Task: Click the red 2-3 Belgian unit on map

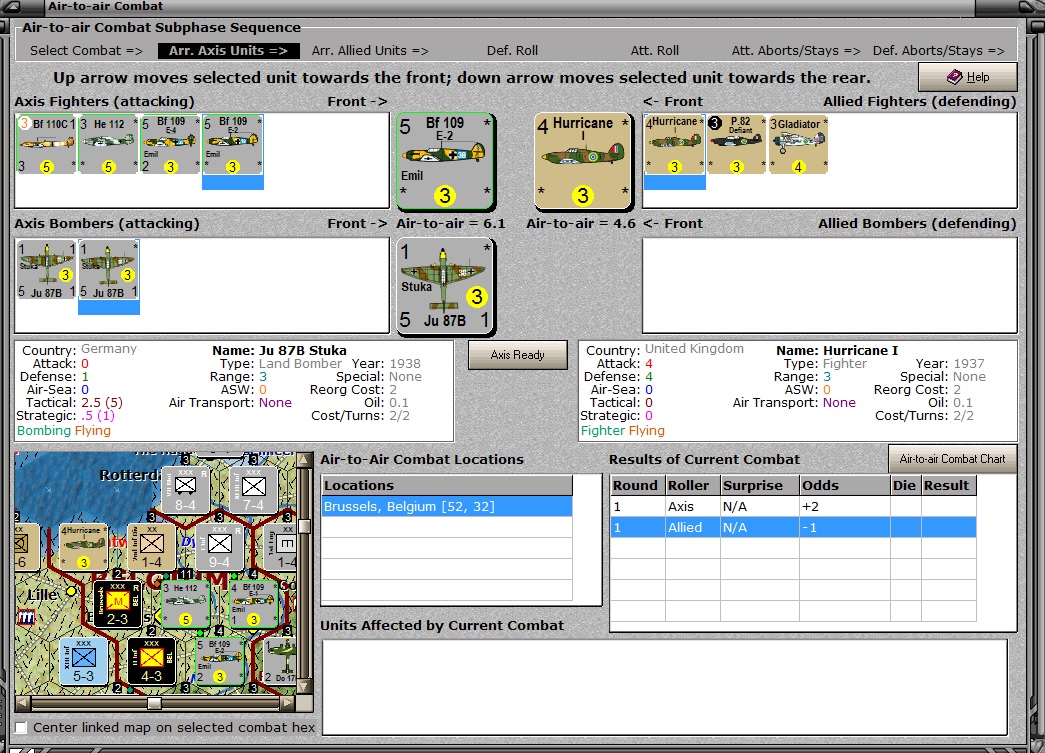Action: point(117,604)
